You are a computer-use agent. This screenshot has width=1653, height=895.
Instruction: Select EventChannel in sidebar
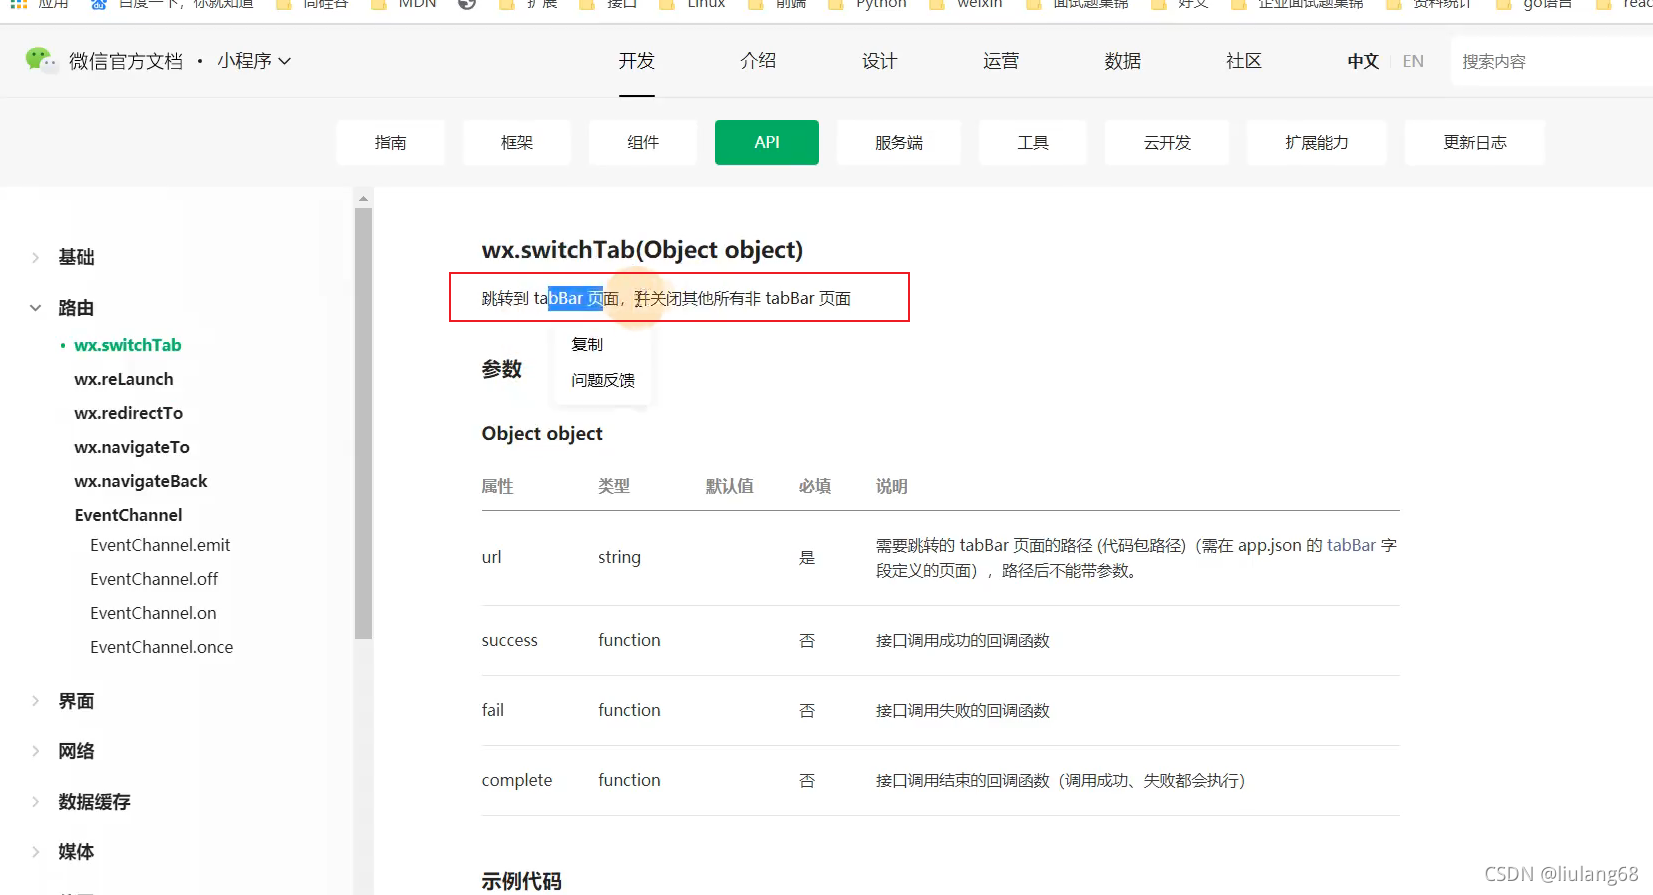pyautogui.click(x=129, y=515)
